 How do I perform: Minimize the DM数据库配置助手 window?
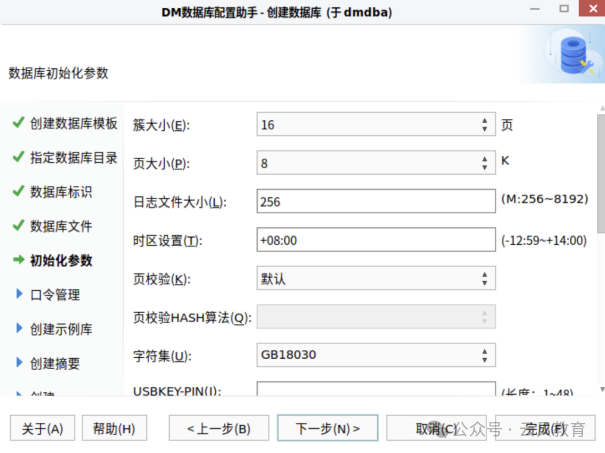click(x=535, y=9)
